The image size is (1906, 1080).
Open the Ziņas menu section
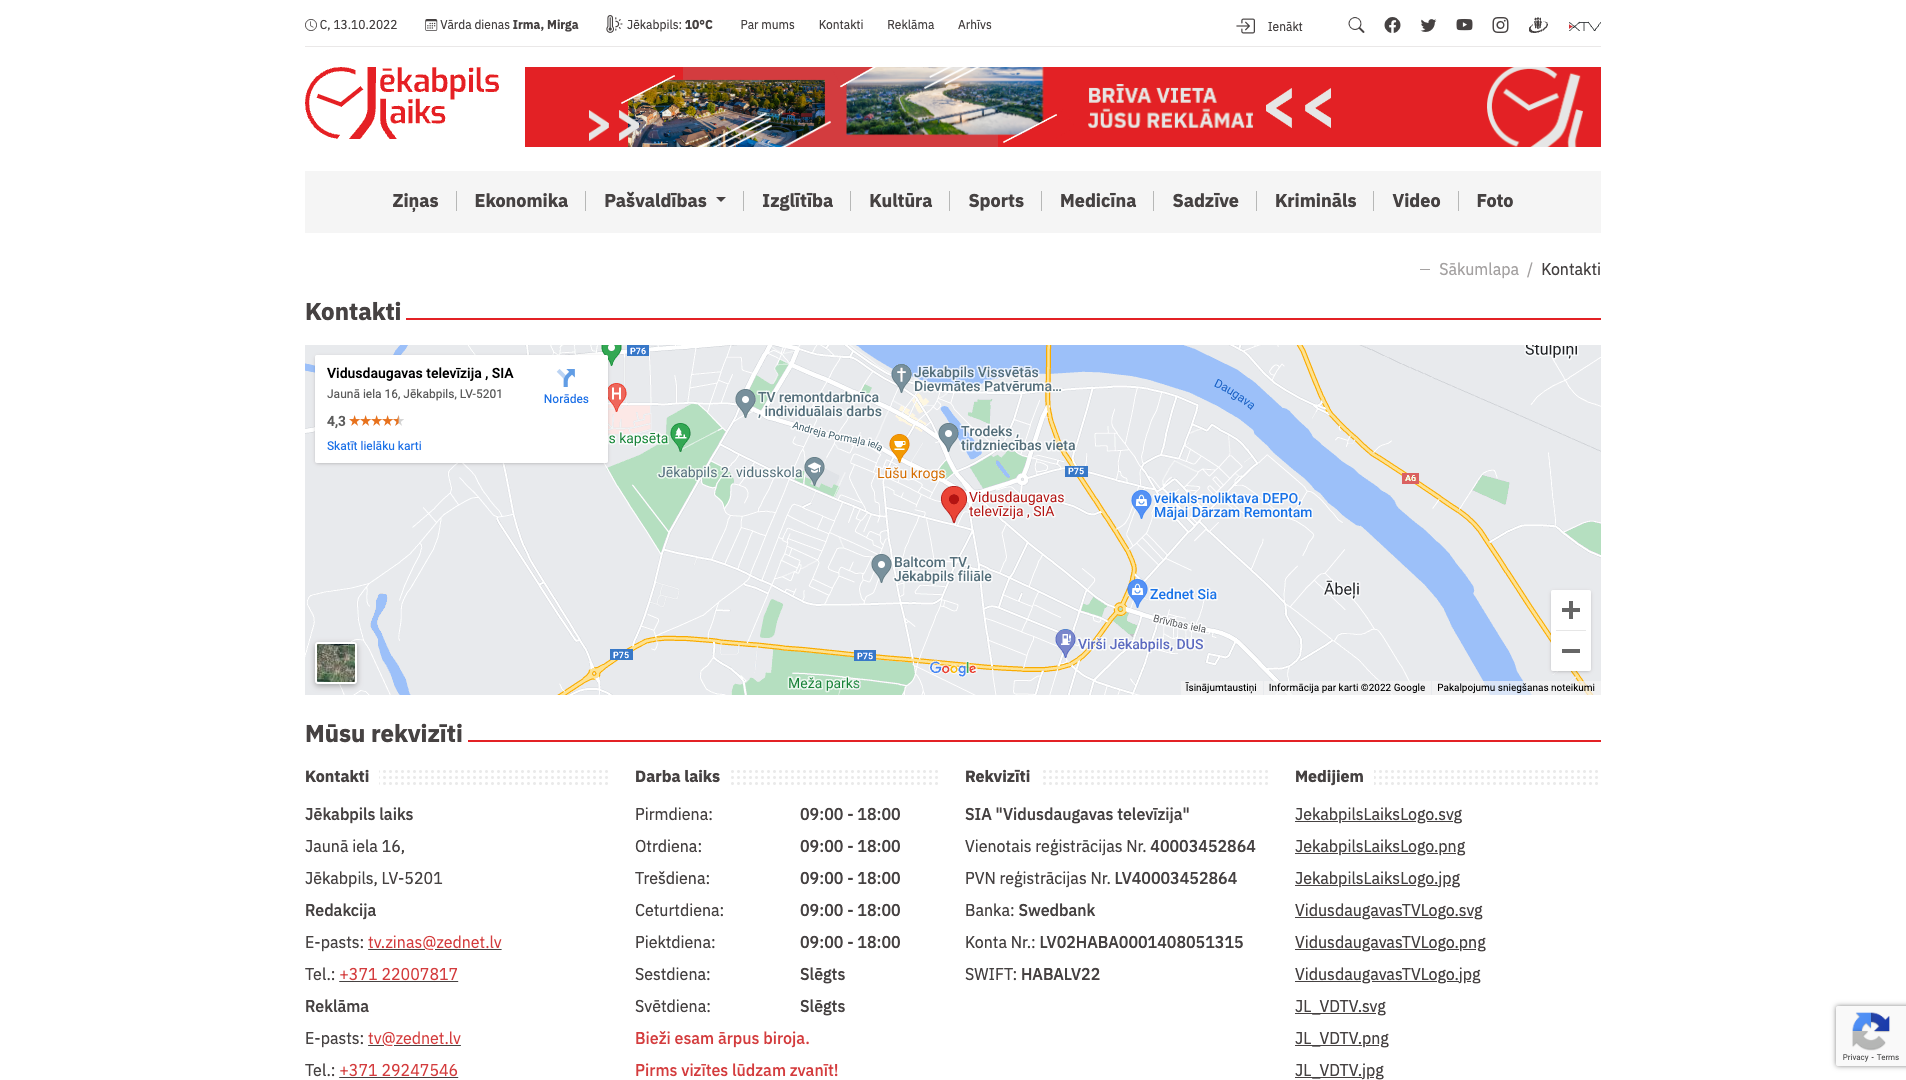(x=415, y=201)
